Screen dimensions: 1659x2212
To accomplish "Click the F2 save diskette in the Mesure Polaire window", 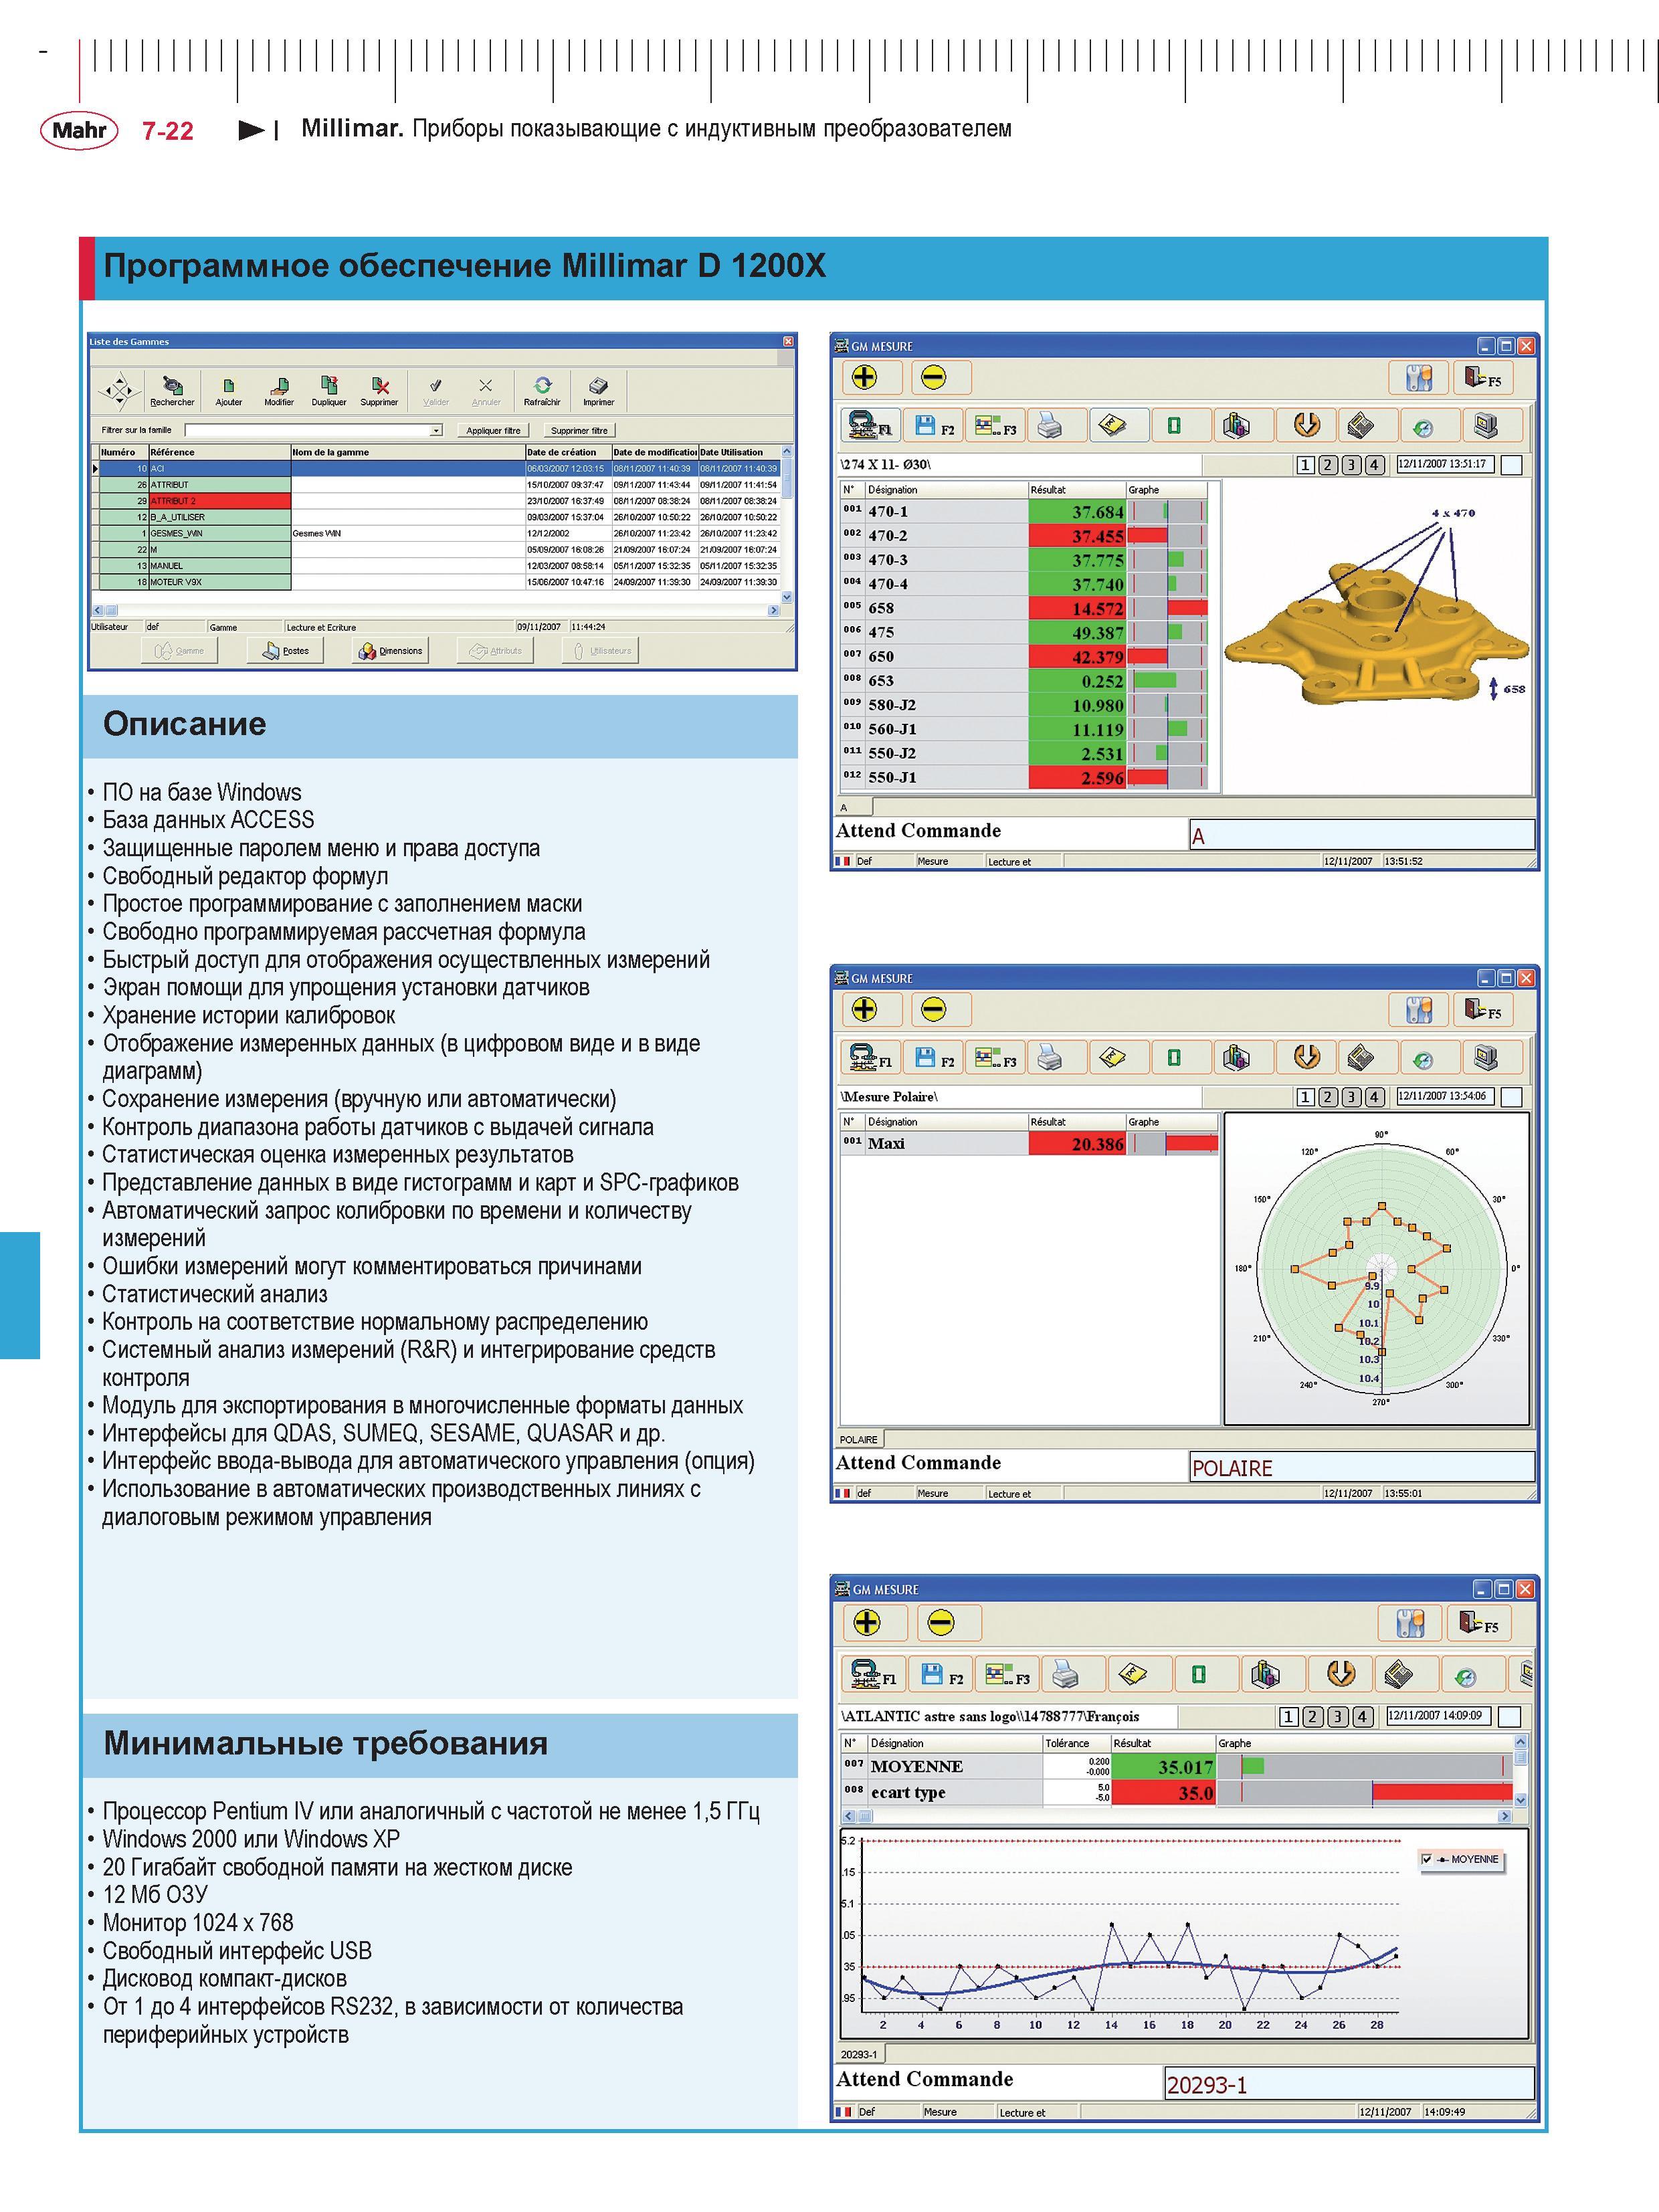I will [934, 1058].
